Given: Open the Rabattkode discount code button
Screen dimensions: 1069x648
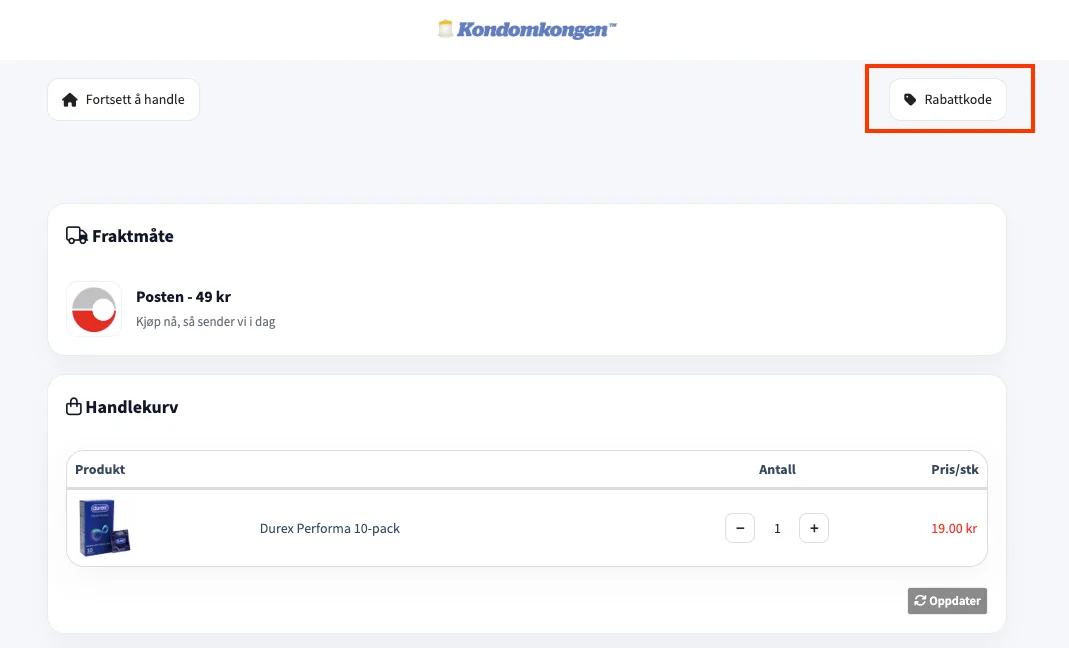Looking at the screenshot, I should click(948, 100).
